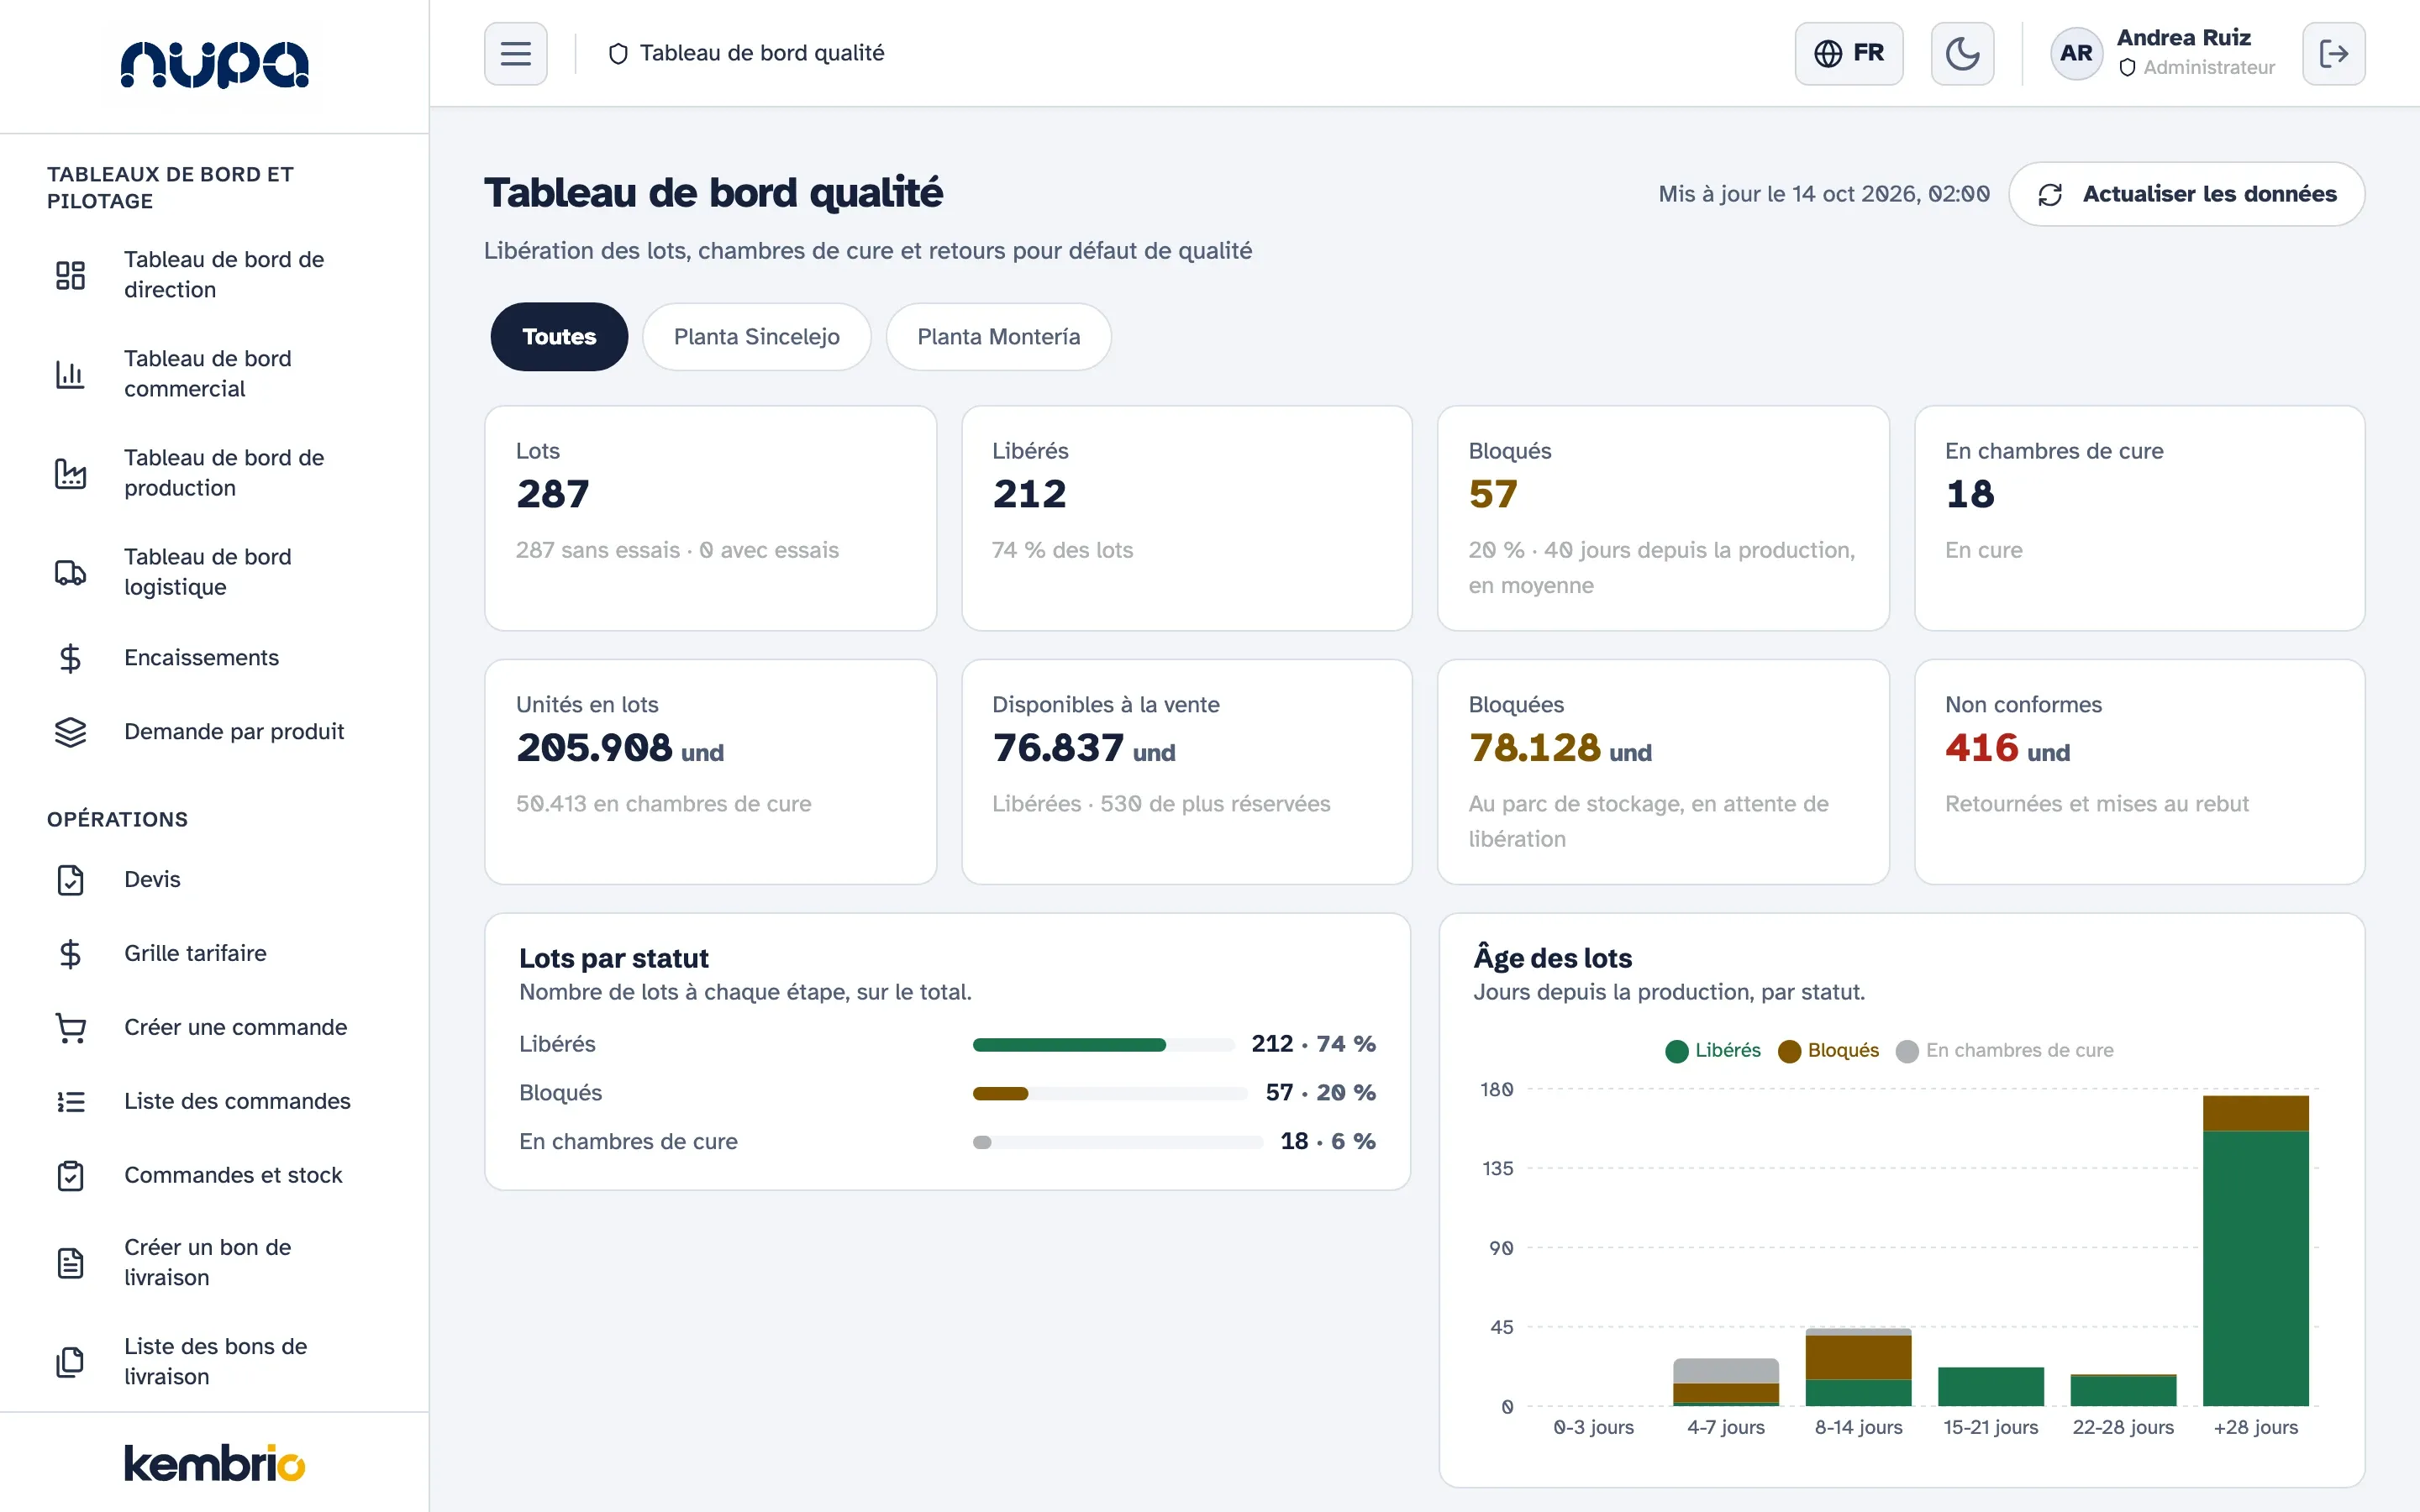Viewport: 2420px width, 1512px height.
Task: Select the Planta Sincelejo tab
Action: pyautogui.click(x=756, y=337)
